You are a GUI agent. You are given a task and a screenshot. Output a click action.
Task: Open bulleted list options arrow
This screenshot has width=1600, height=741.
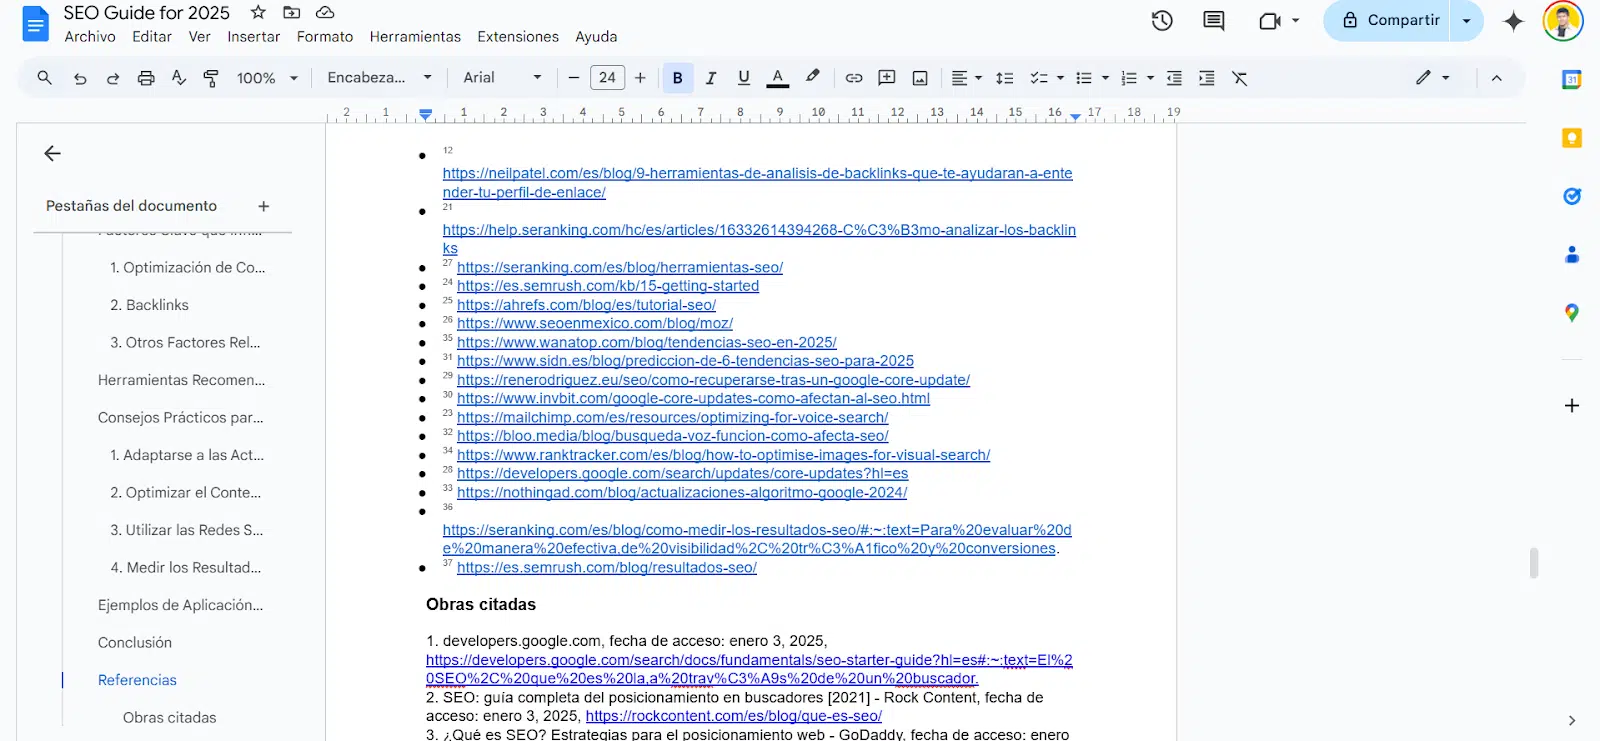click(x=1105, y=78)
